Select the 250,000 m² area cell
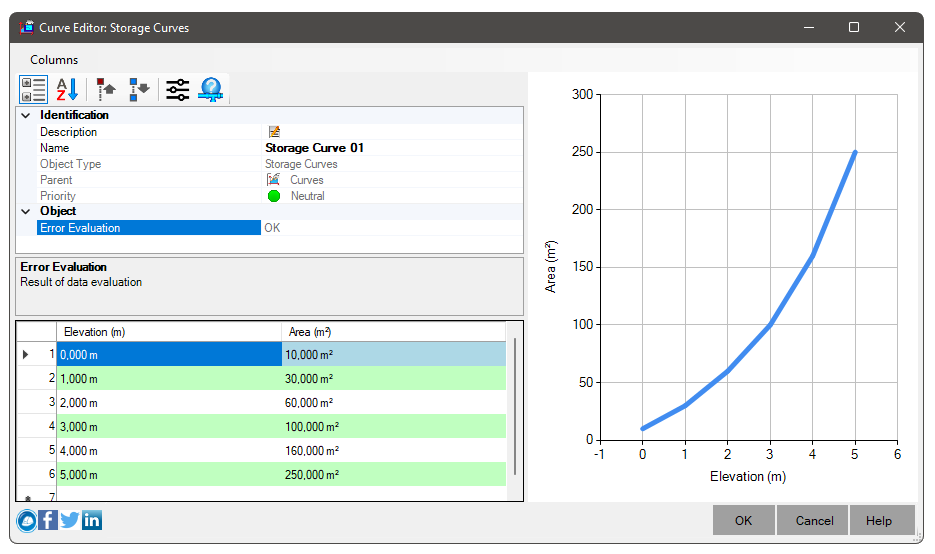This screenshot has height=554, width=935. point(394,474)
